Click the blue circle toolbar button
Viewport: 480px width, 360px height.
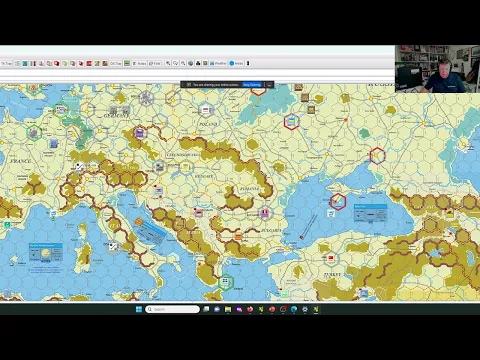236,63
